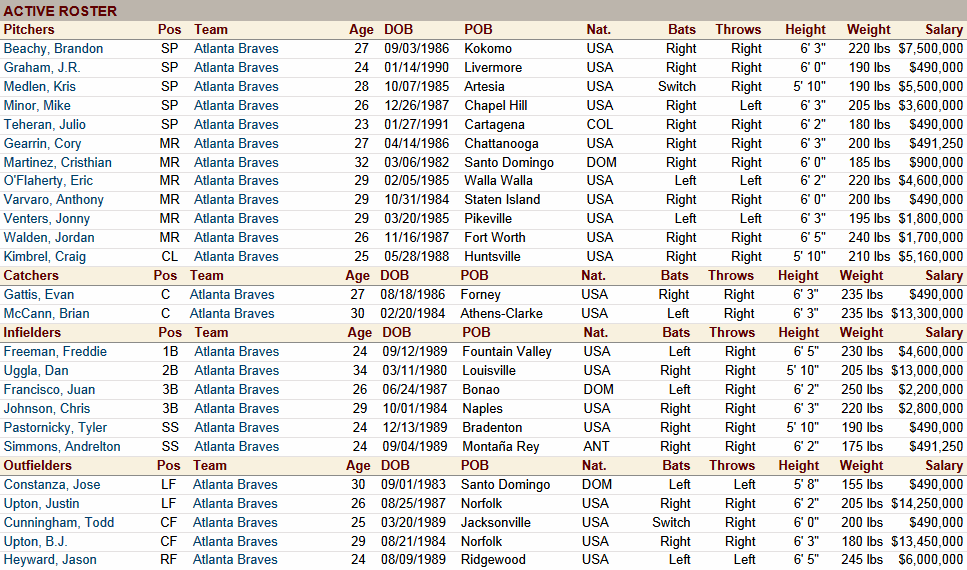967x570 pixels.
Task: Click Justin Upton's name
Action: click(41, 503)
